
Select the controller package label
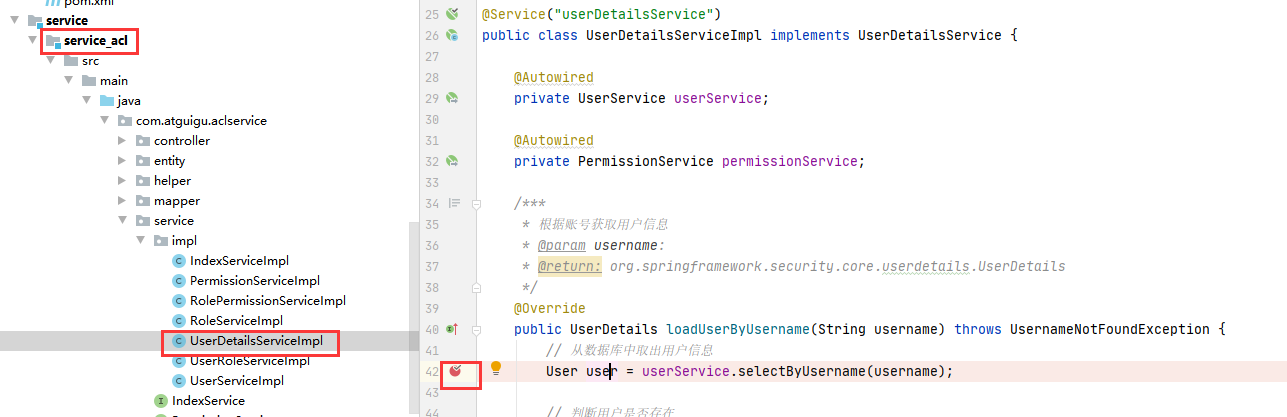point(182,140)
